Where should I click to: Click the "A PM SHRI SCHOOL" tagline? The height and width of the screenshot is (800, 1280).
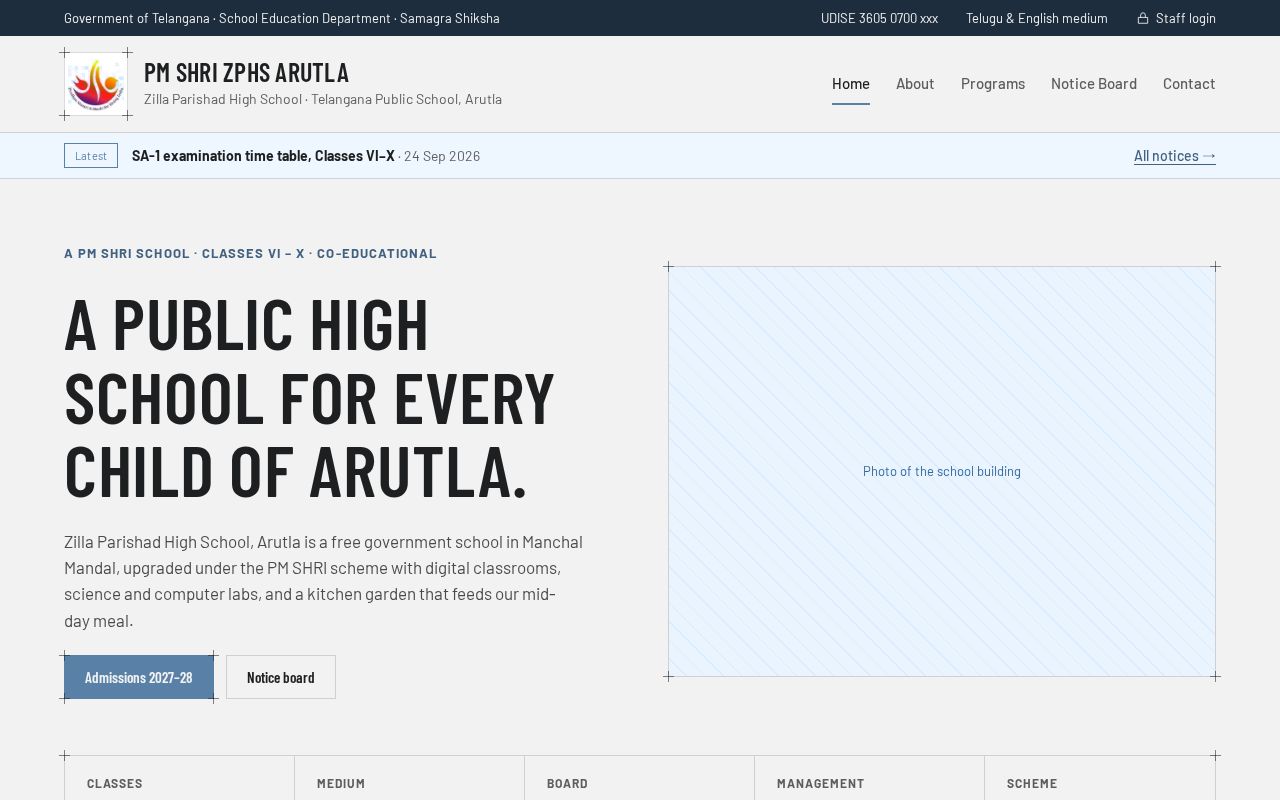point(250,253)
